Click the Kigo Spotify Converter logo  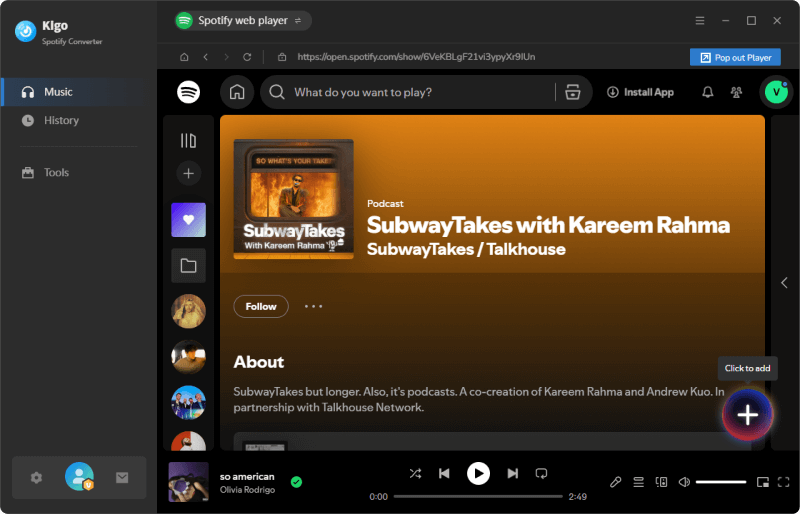click(25, 32)
